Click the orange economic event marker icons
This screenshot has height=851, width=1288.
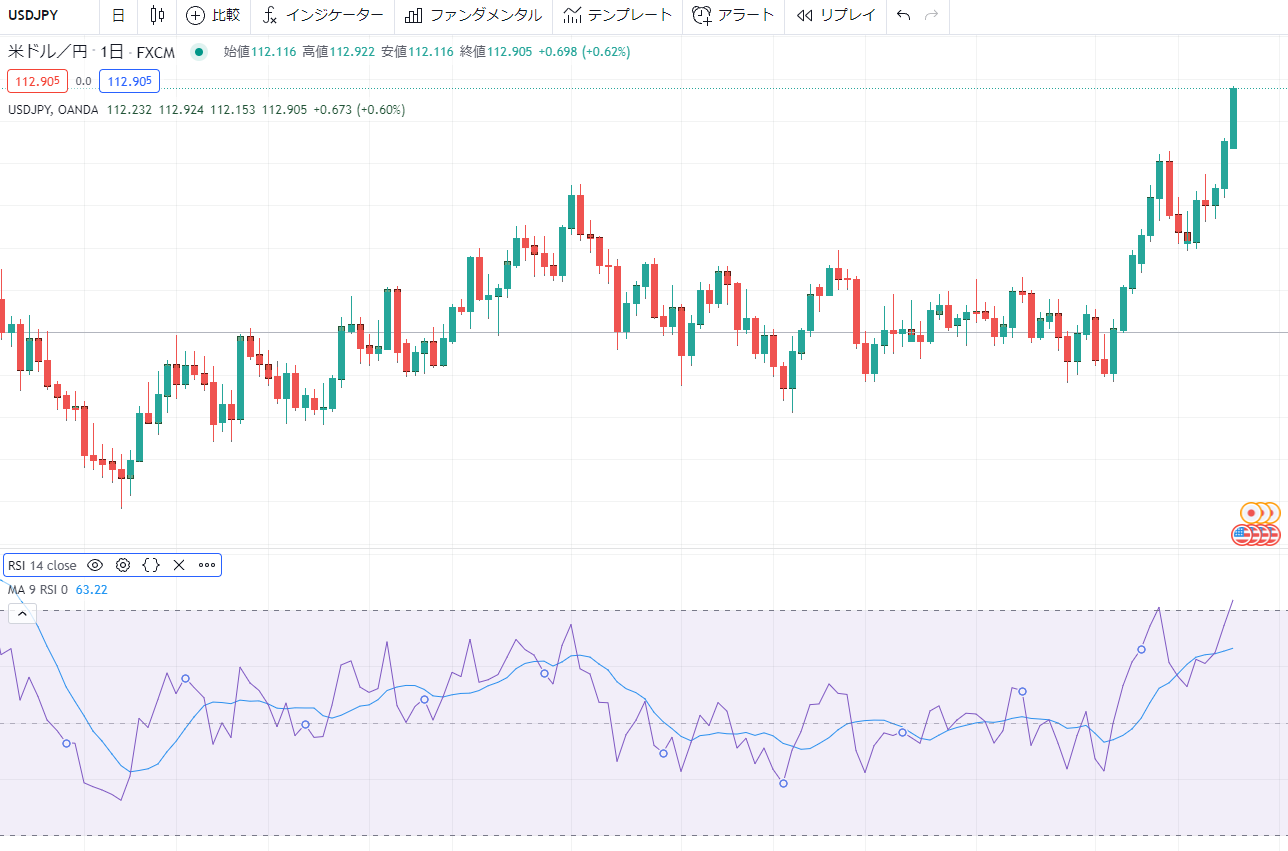[1260, 513]
